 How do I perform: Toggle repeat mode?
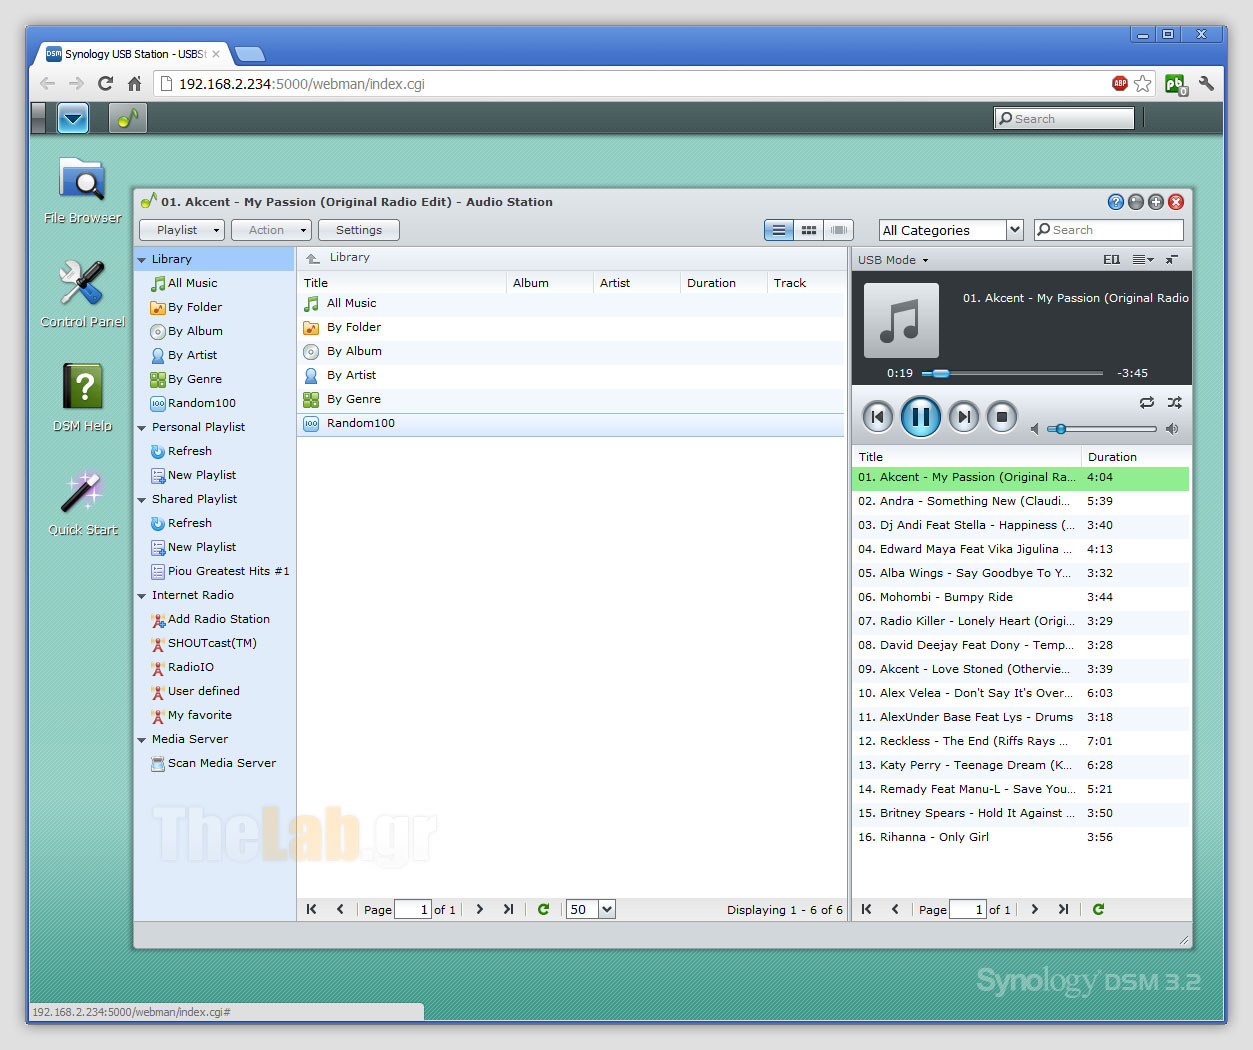point(1147,402)
